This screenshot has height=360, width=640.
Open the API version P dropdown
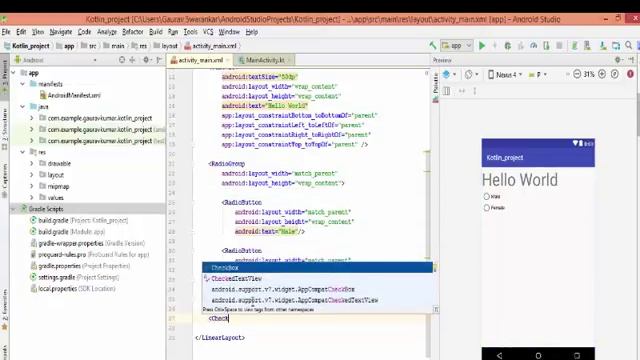pos(538,75)
